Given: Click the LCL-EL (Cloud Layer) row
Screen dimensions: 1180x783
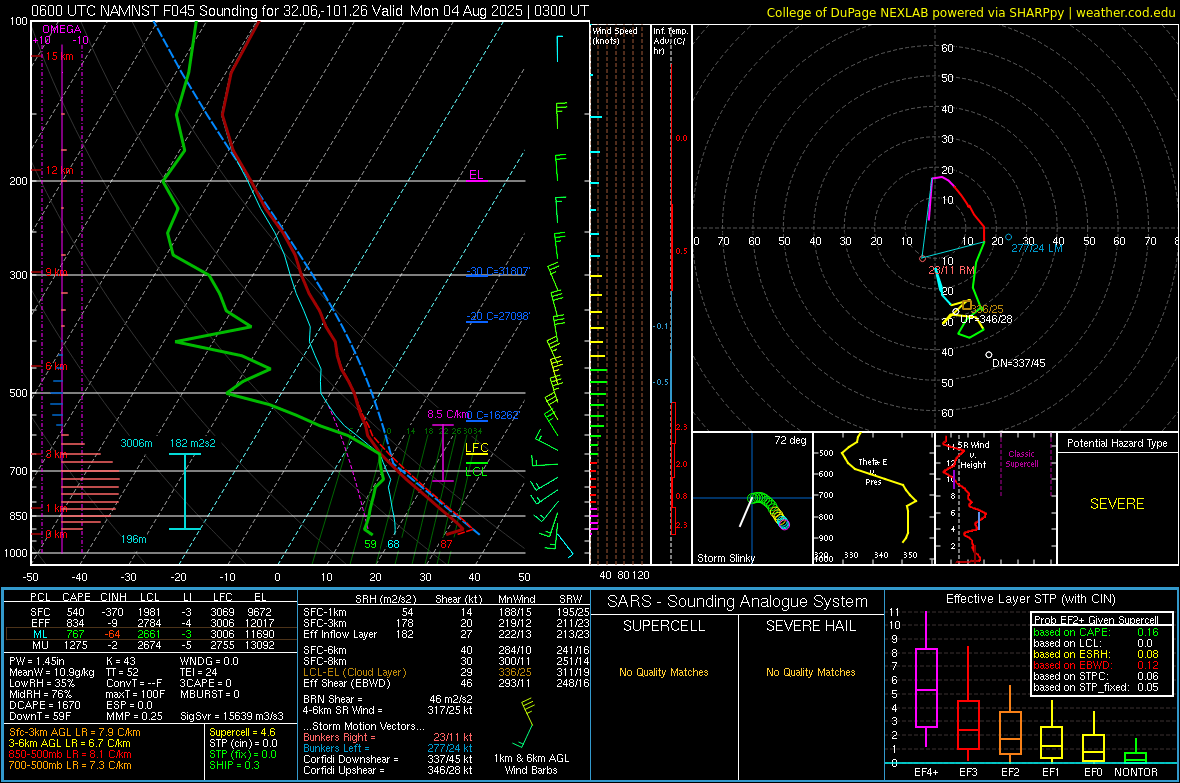Looking at the screenshot, I should (446, 672).
